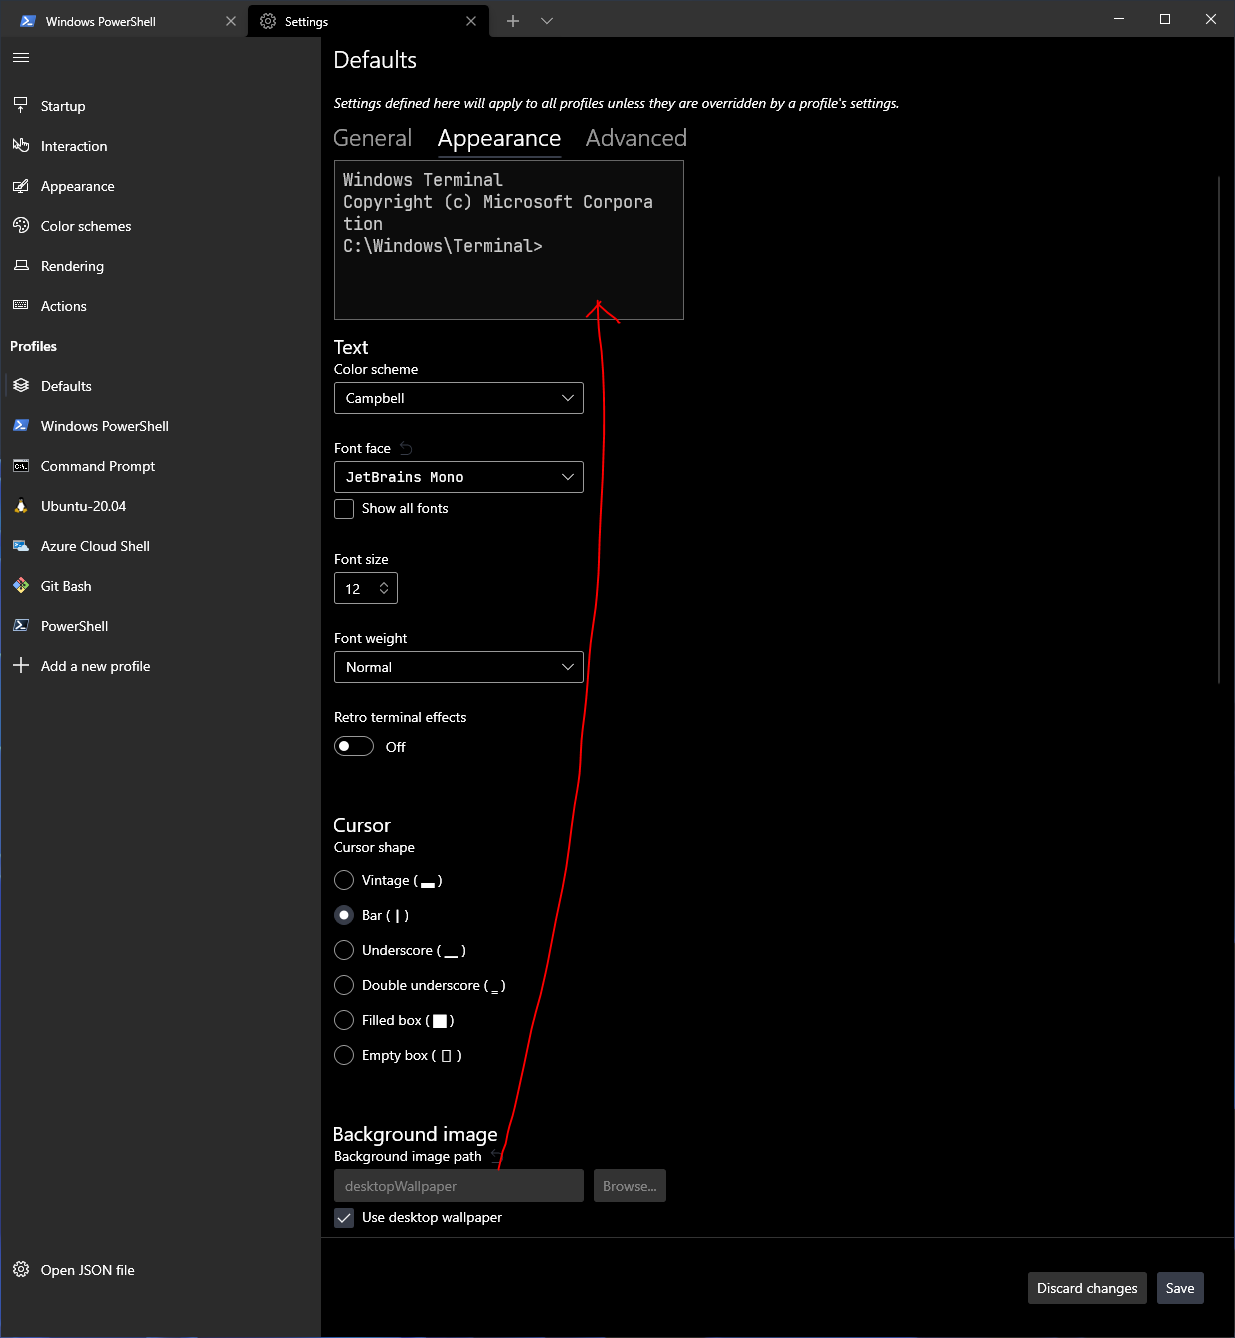This screenshot has height=1338, width=1235.
Task: Select Double underscore cursor shape
Action: tap(344, 985)
